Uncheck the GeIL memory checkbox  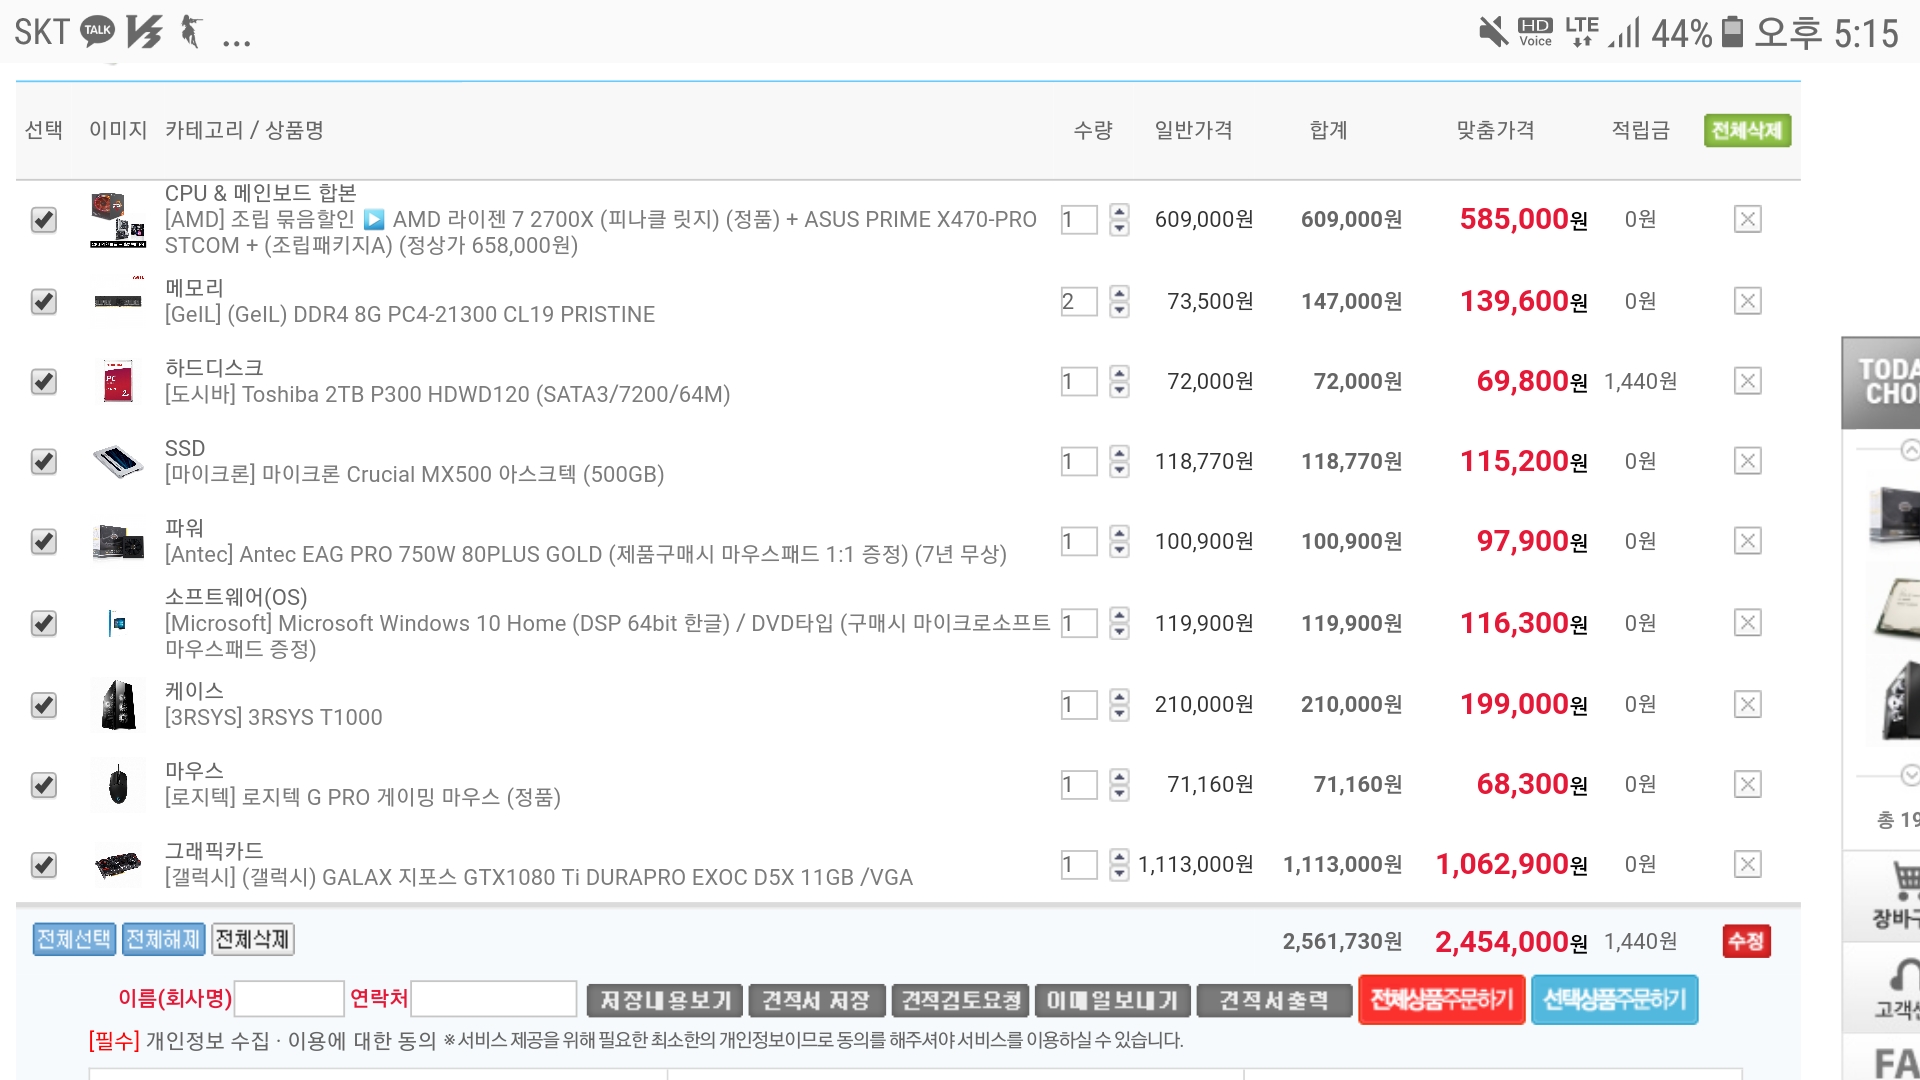tap(43, 301)
